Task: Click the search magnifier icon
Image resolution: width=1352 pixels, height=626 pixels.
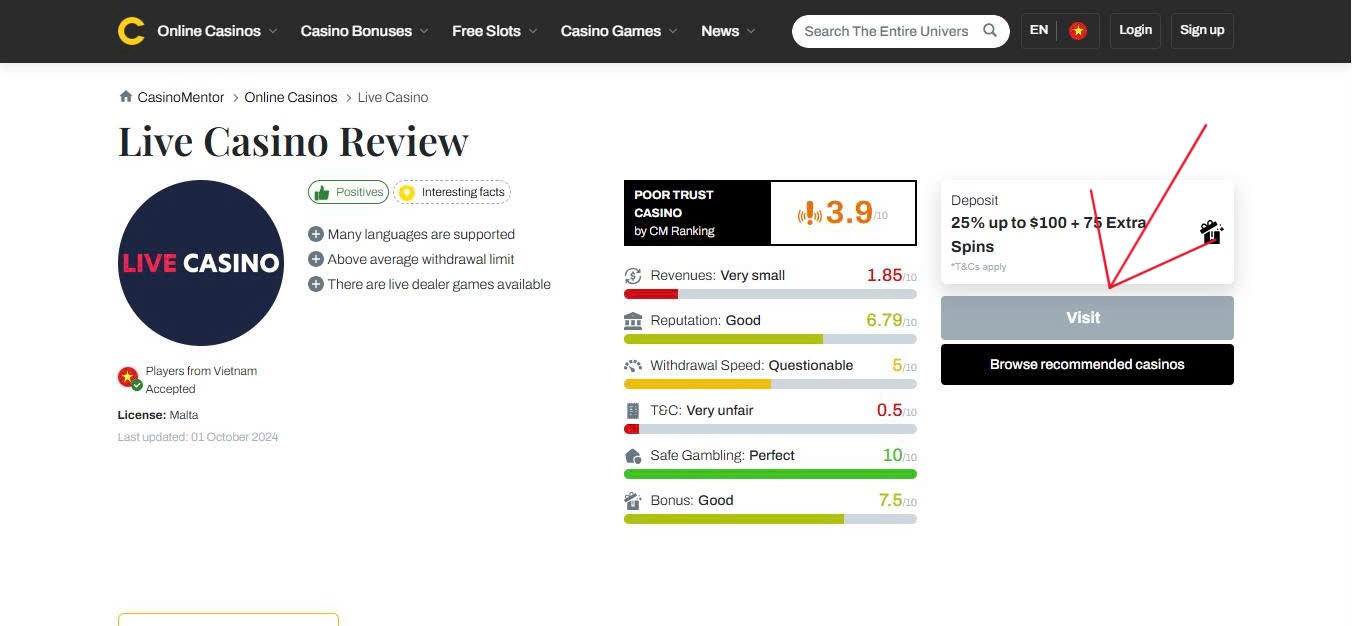Action: click(990, 30)
